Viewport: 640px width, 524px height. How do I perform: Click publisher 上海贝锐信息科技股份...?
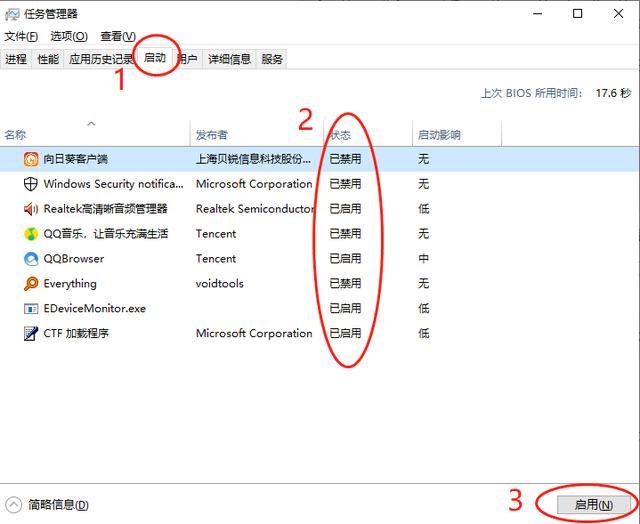click(253, 159)
